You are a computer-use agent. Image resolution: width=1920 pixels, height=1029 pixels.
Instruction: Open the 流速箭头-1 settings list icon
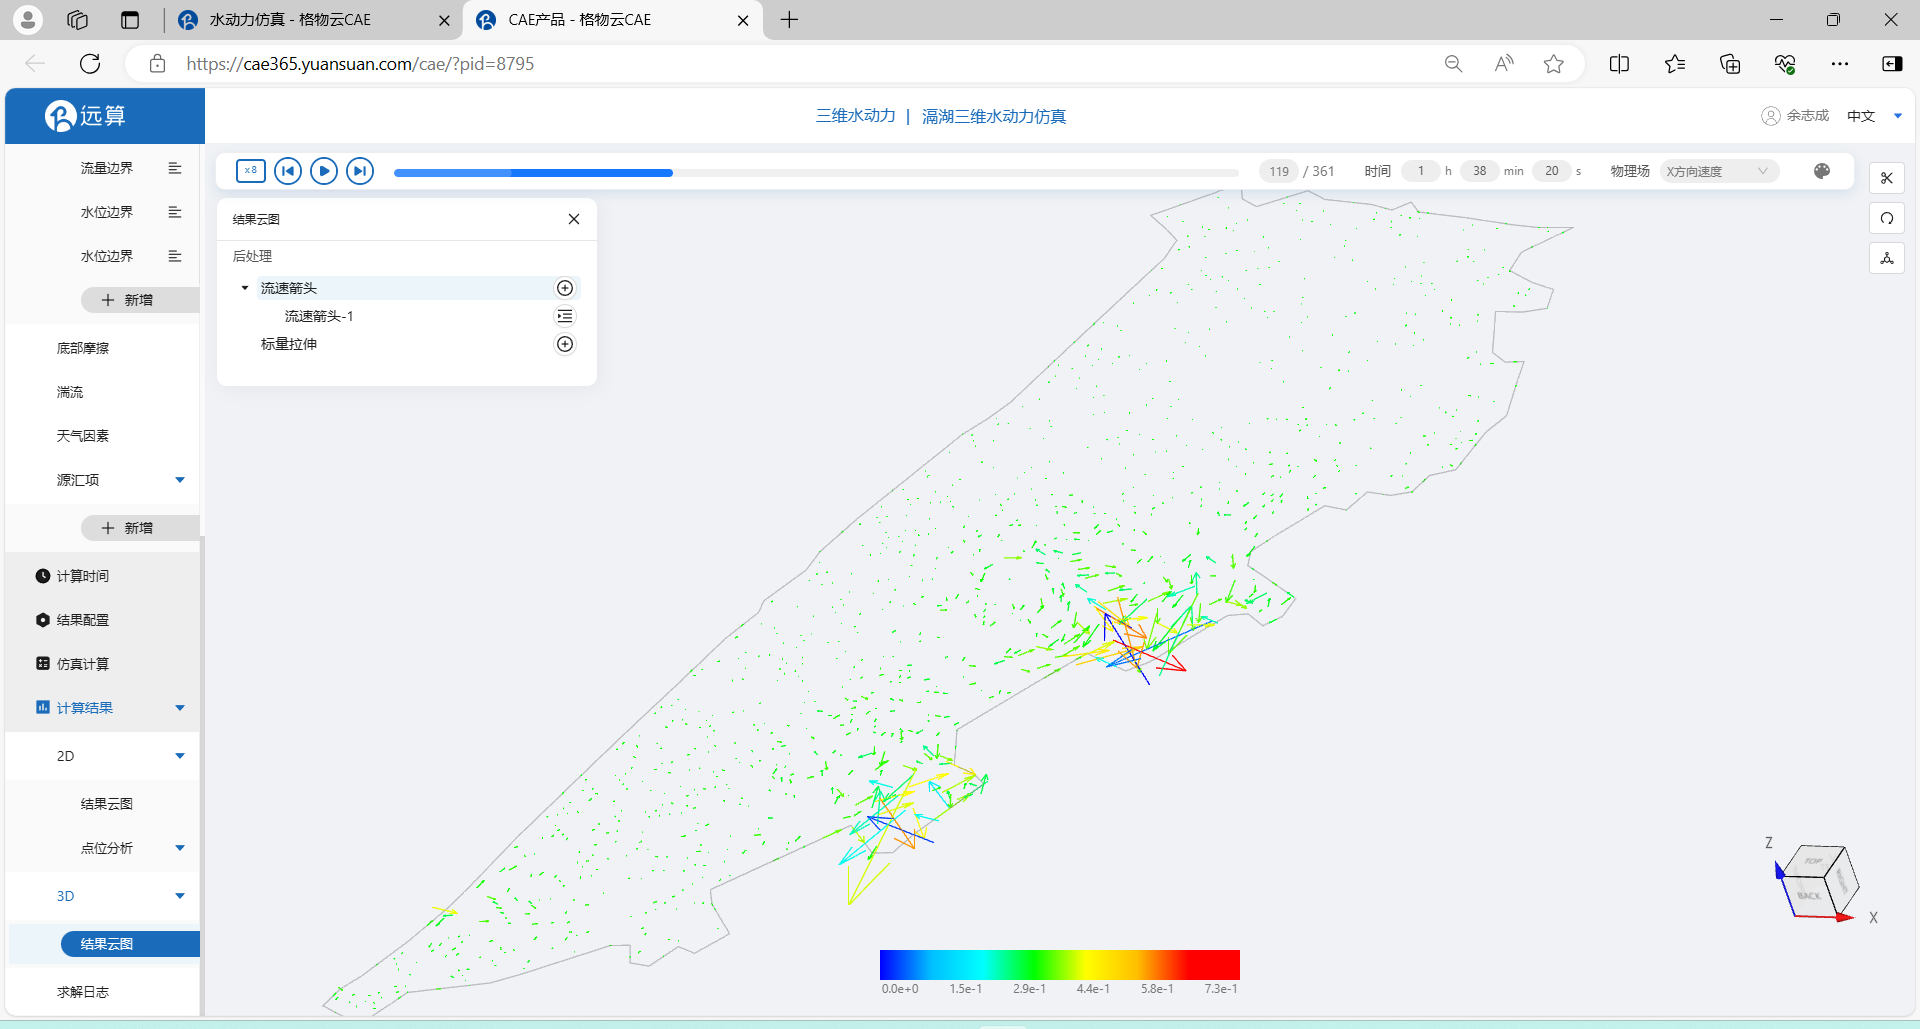coord(565,316)
